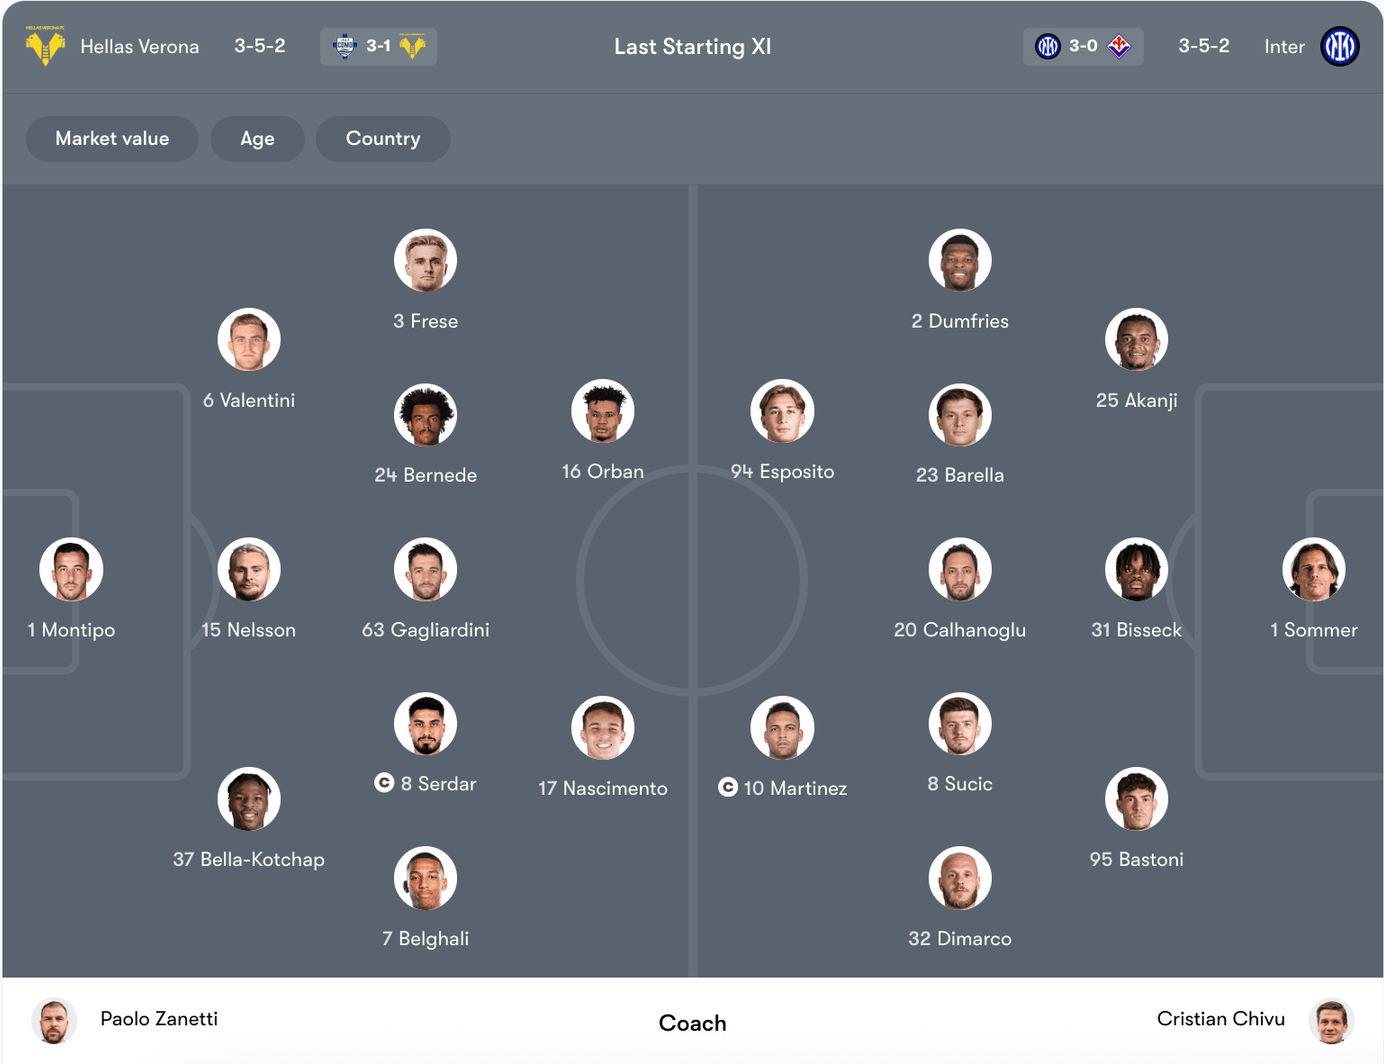Click Sommer's player avatar

(1313, 570)
